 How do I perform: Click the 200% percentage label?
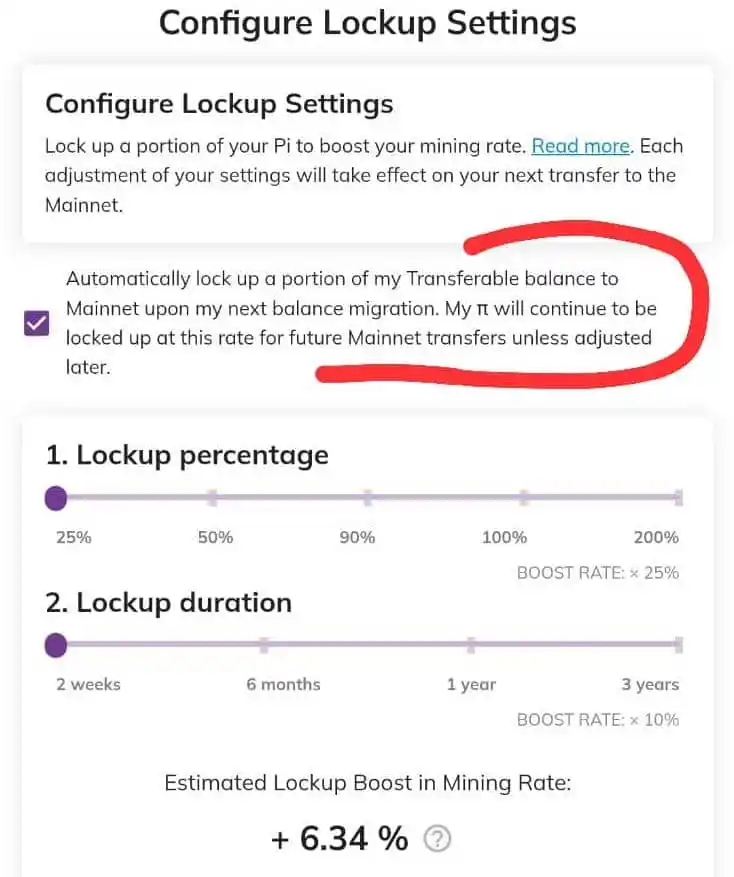(656, 537)
